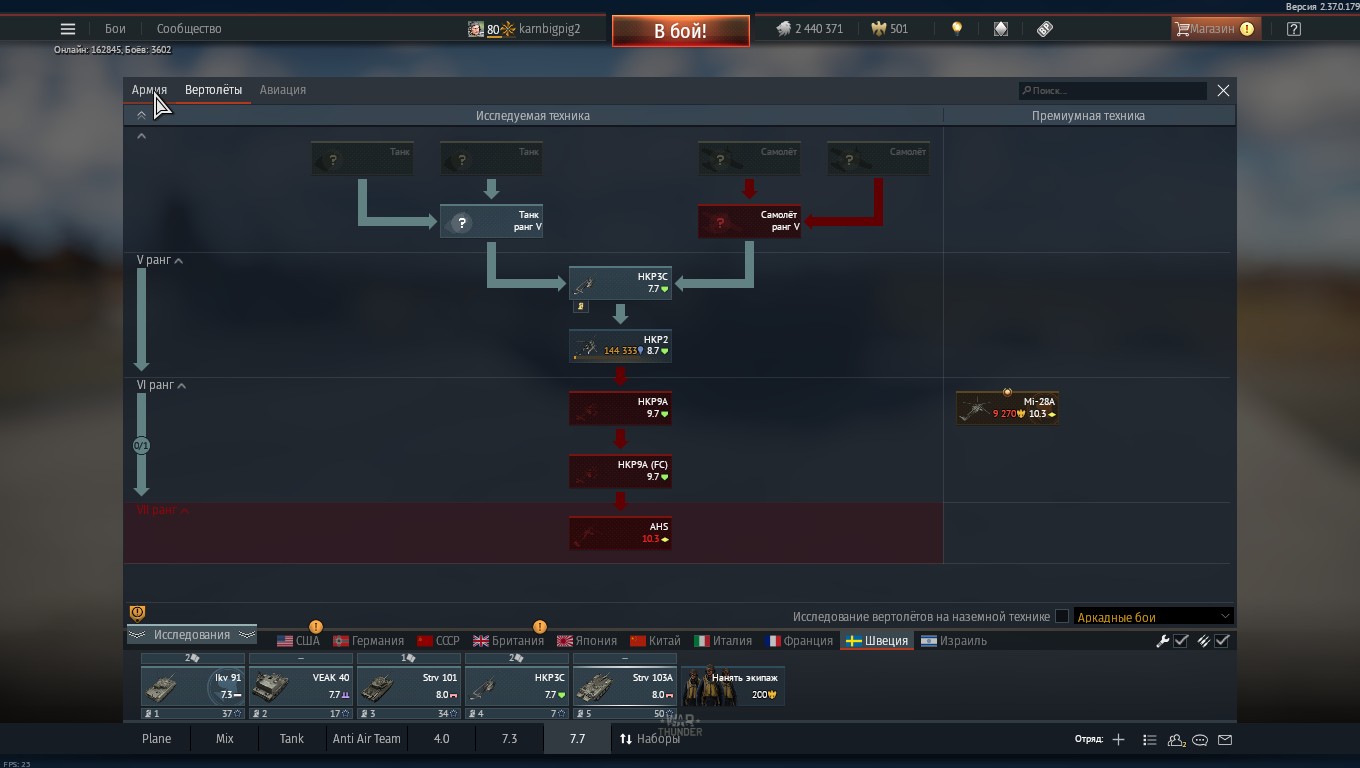This screenshot has width=1360, height=768.
Task: Switch to the Anti Air Team preset
Action: point(366,739)
